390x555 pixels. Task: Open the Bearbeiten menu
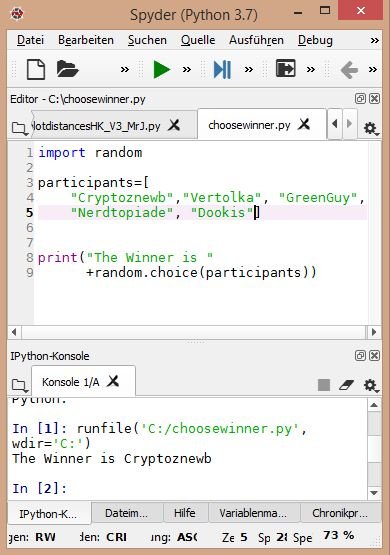pyautogui.click(x=86, y=40)
